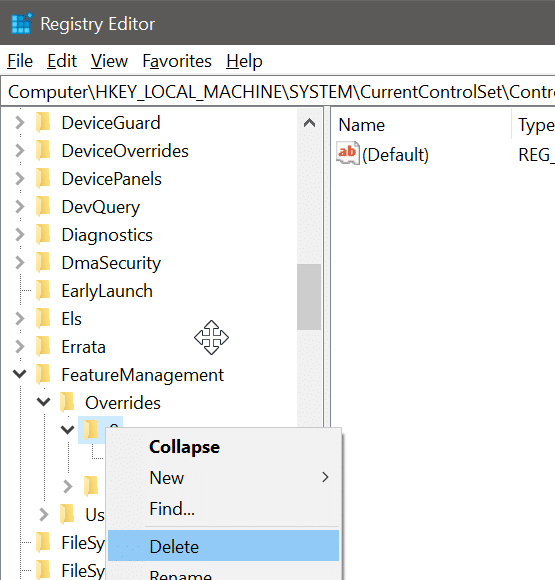The width and height of the screenshot is (555, 580).
Task: Click the Overrides folder icon
Action: point(67,403)
